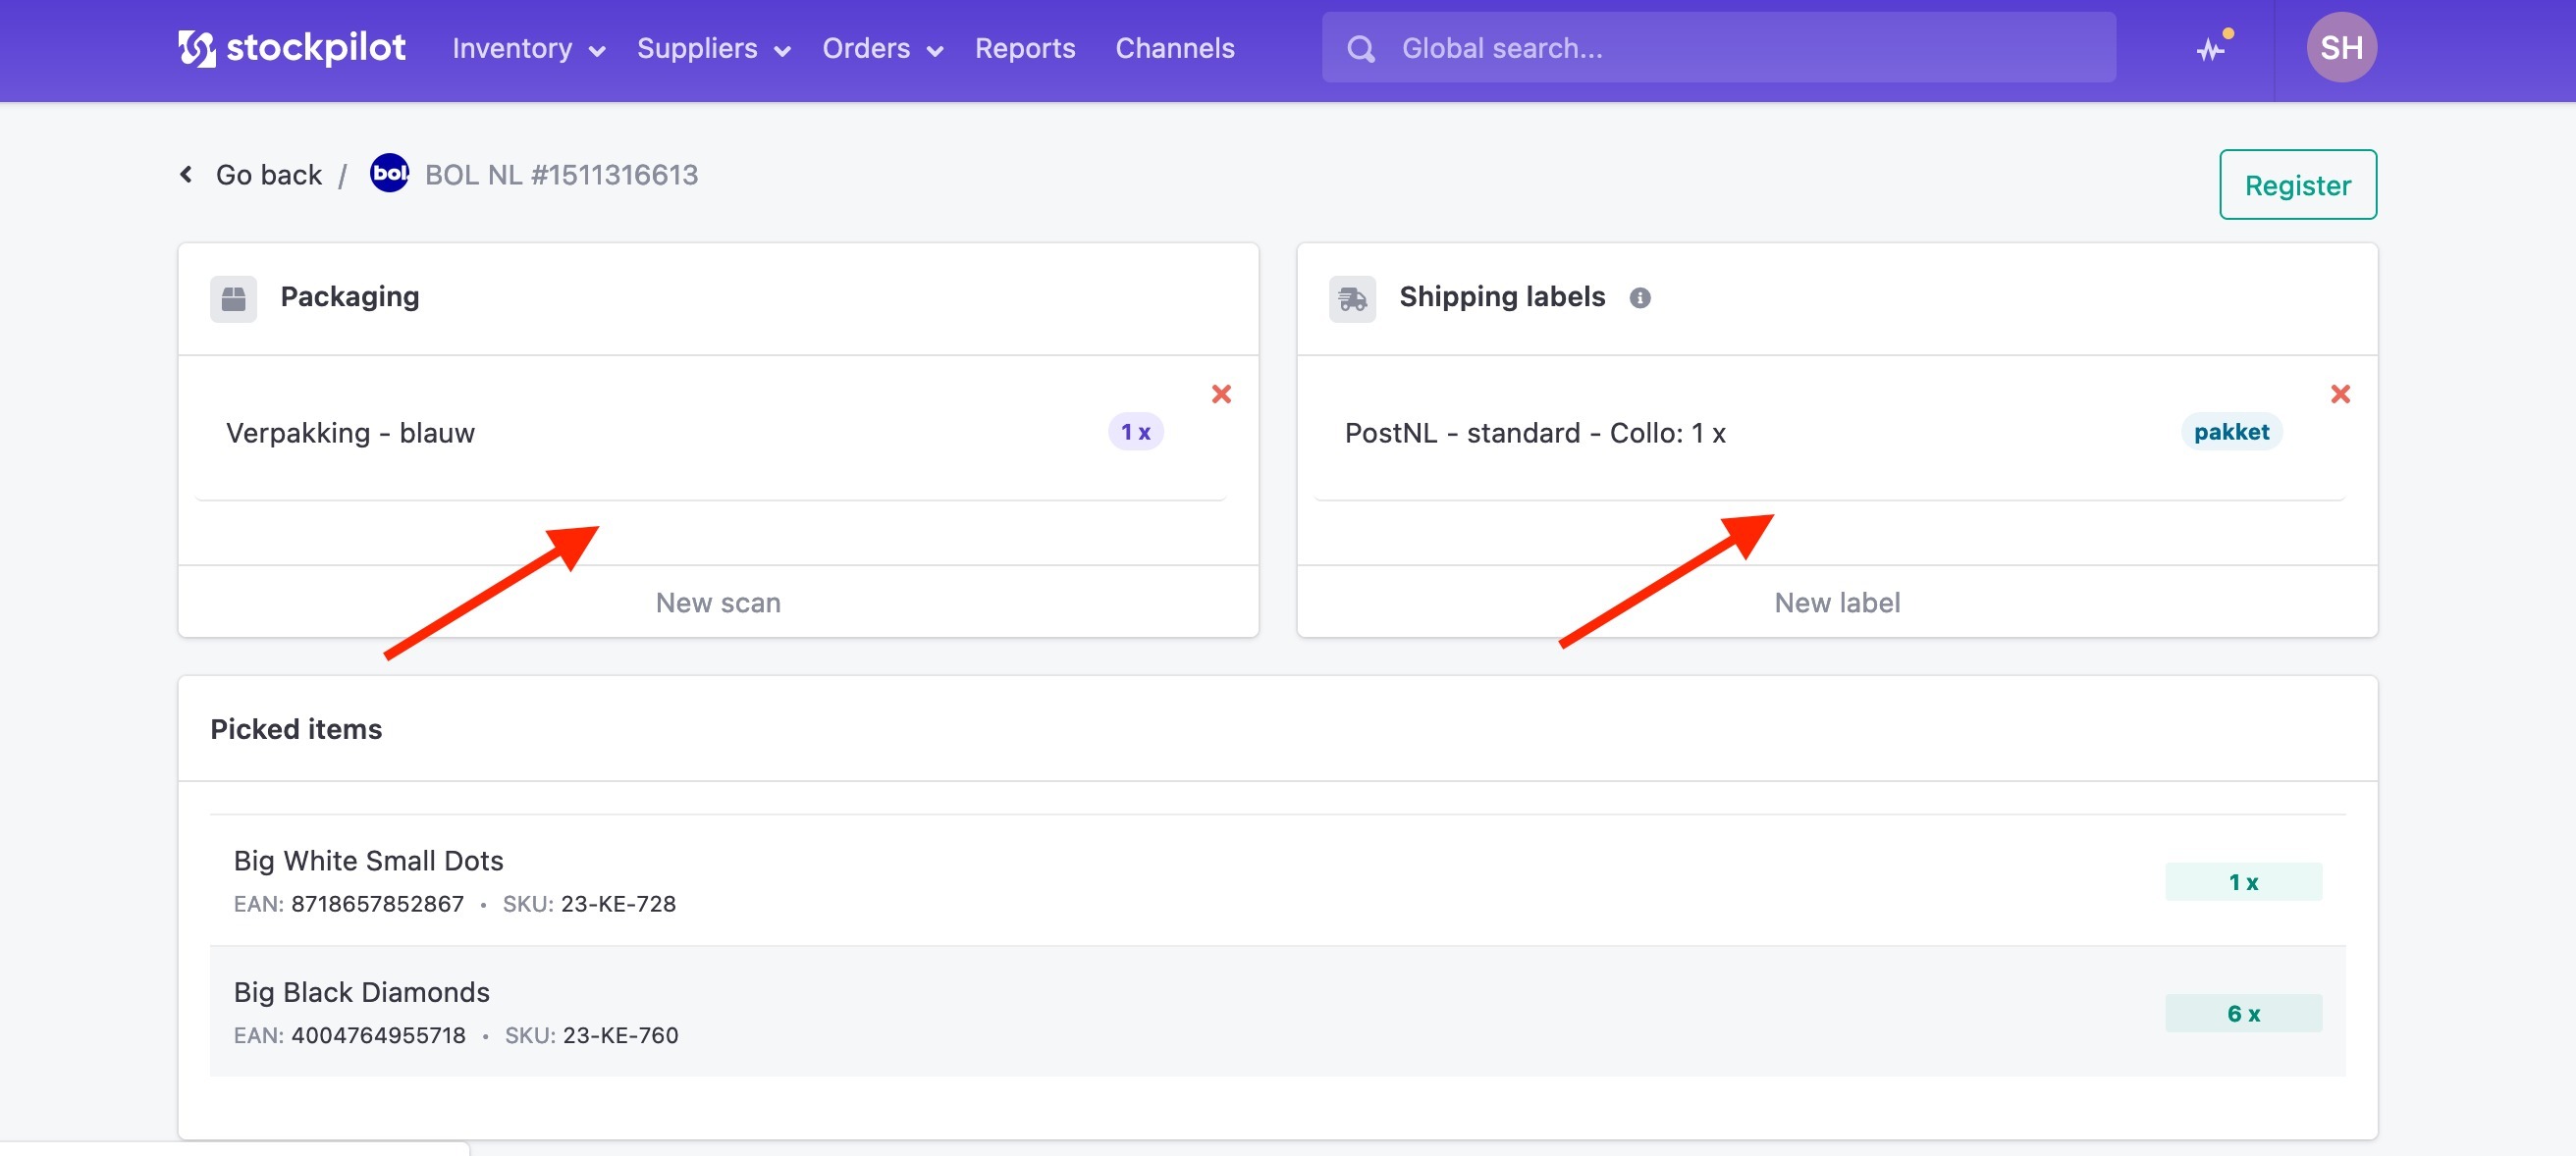The image size is (2576, 1156).
Task: Click the 6 x quantity for Big Black Diamonds
Action: coord(2243,1012)
